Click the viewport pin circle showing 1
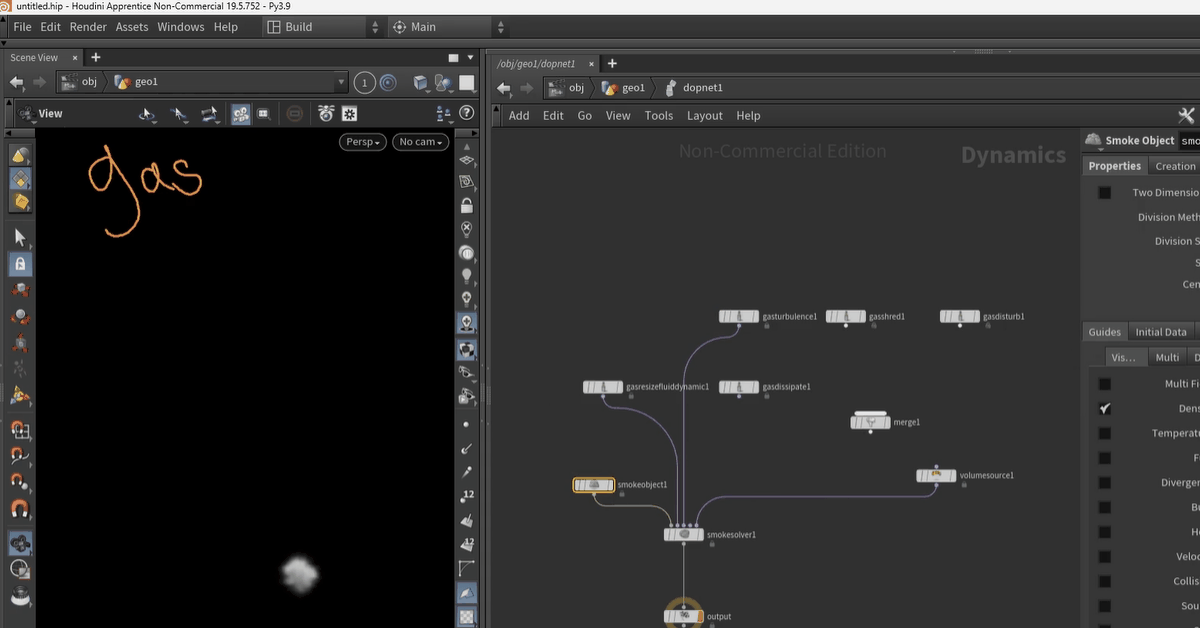1200x628 pixels. click(365, 83)
